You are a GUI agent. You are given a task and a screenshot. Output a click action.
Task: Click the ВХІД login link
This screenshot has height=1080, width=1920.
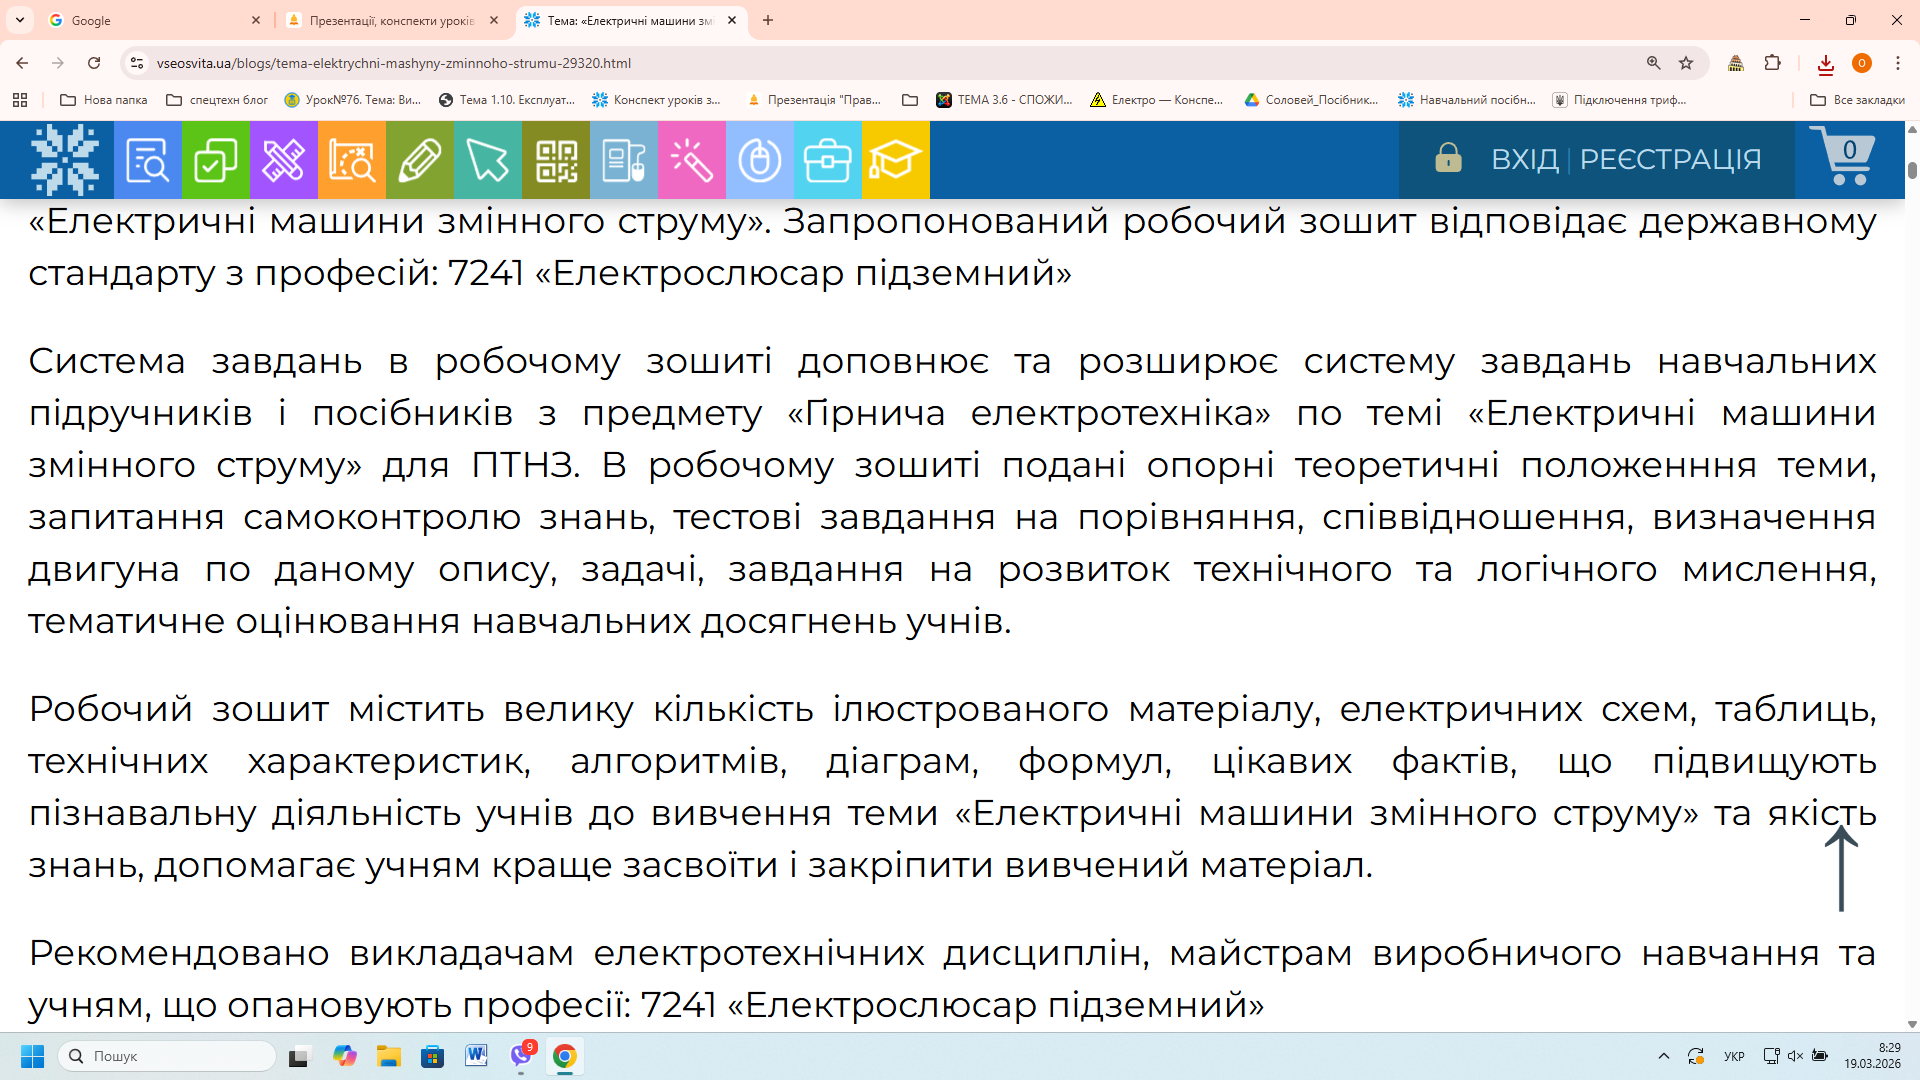(x=1524, y=159)
